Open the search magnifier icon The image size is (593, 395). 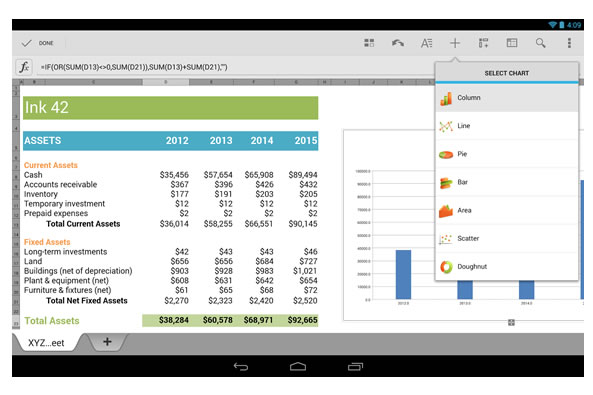point(540,43)
